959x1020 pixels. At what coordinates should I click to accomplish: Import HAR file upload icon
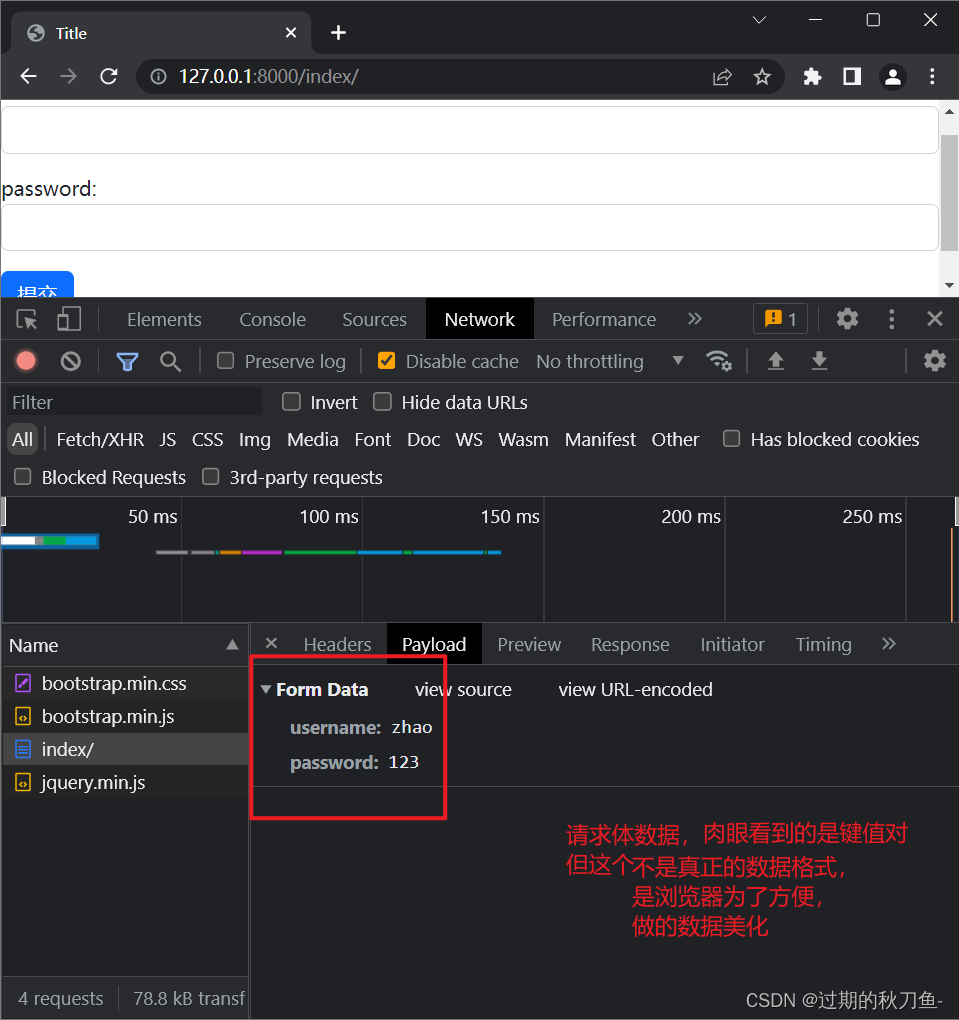776,360
